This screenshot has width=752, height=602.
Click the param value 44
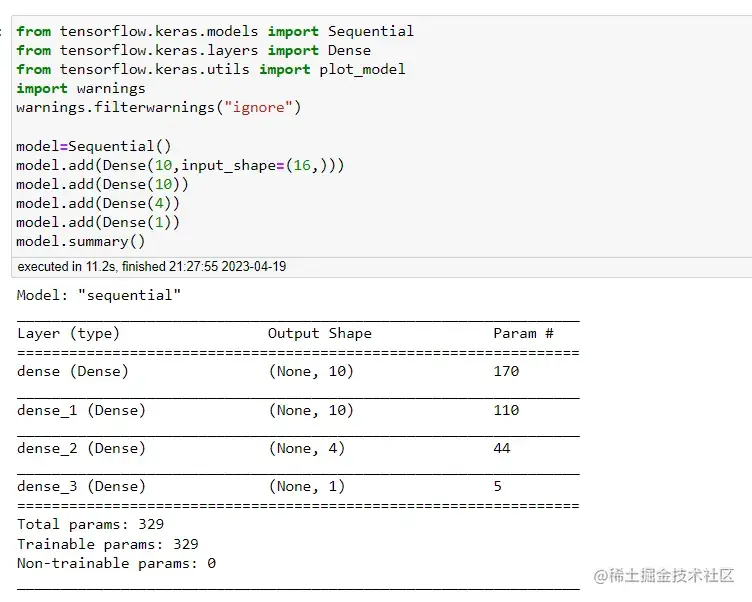[x=502, y=449]
